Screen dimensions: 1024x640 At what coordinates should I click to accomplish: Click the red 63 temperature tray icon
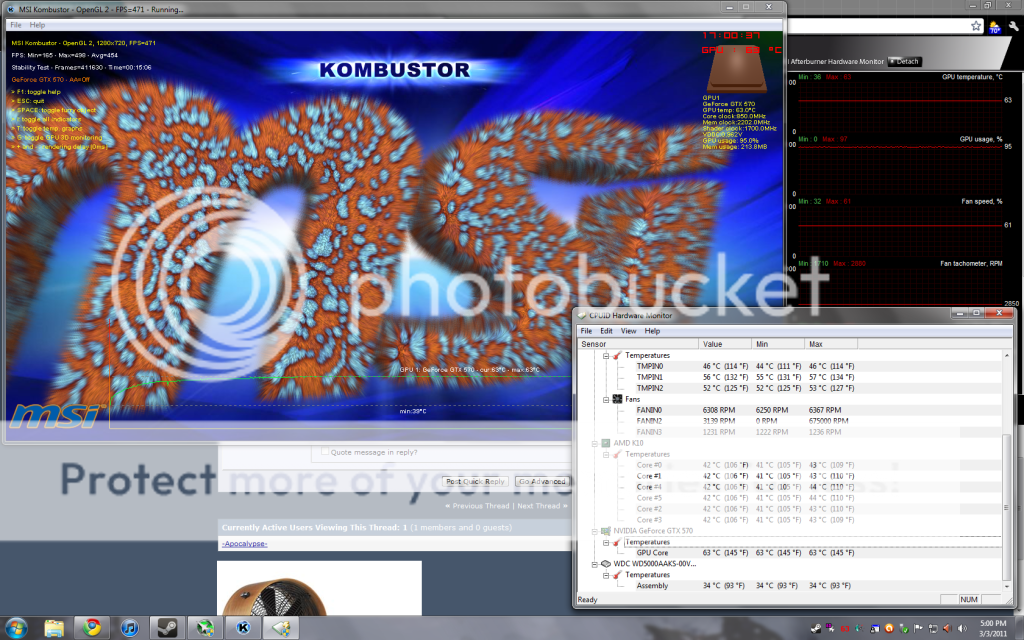click(845, 628)
